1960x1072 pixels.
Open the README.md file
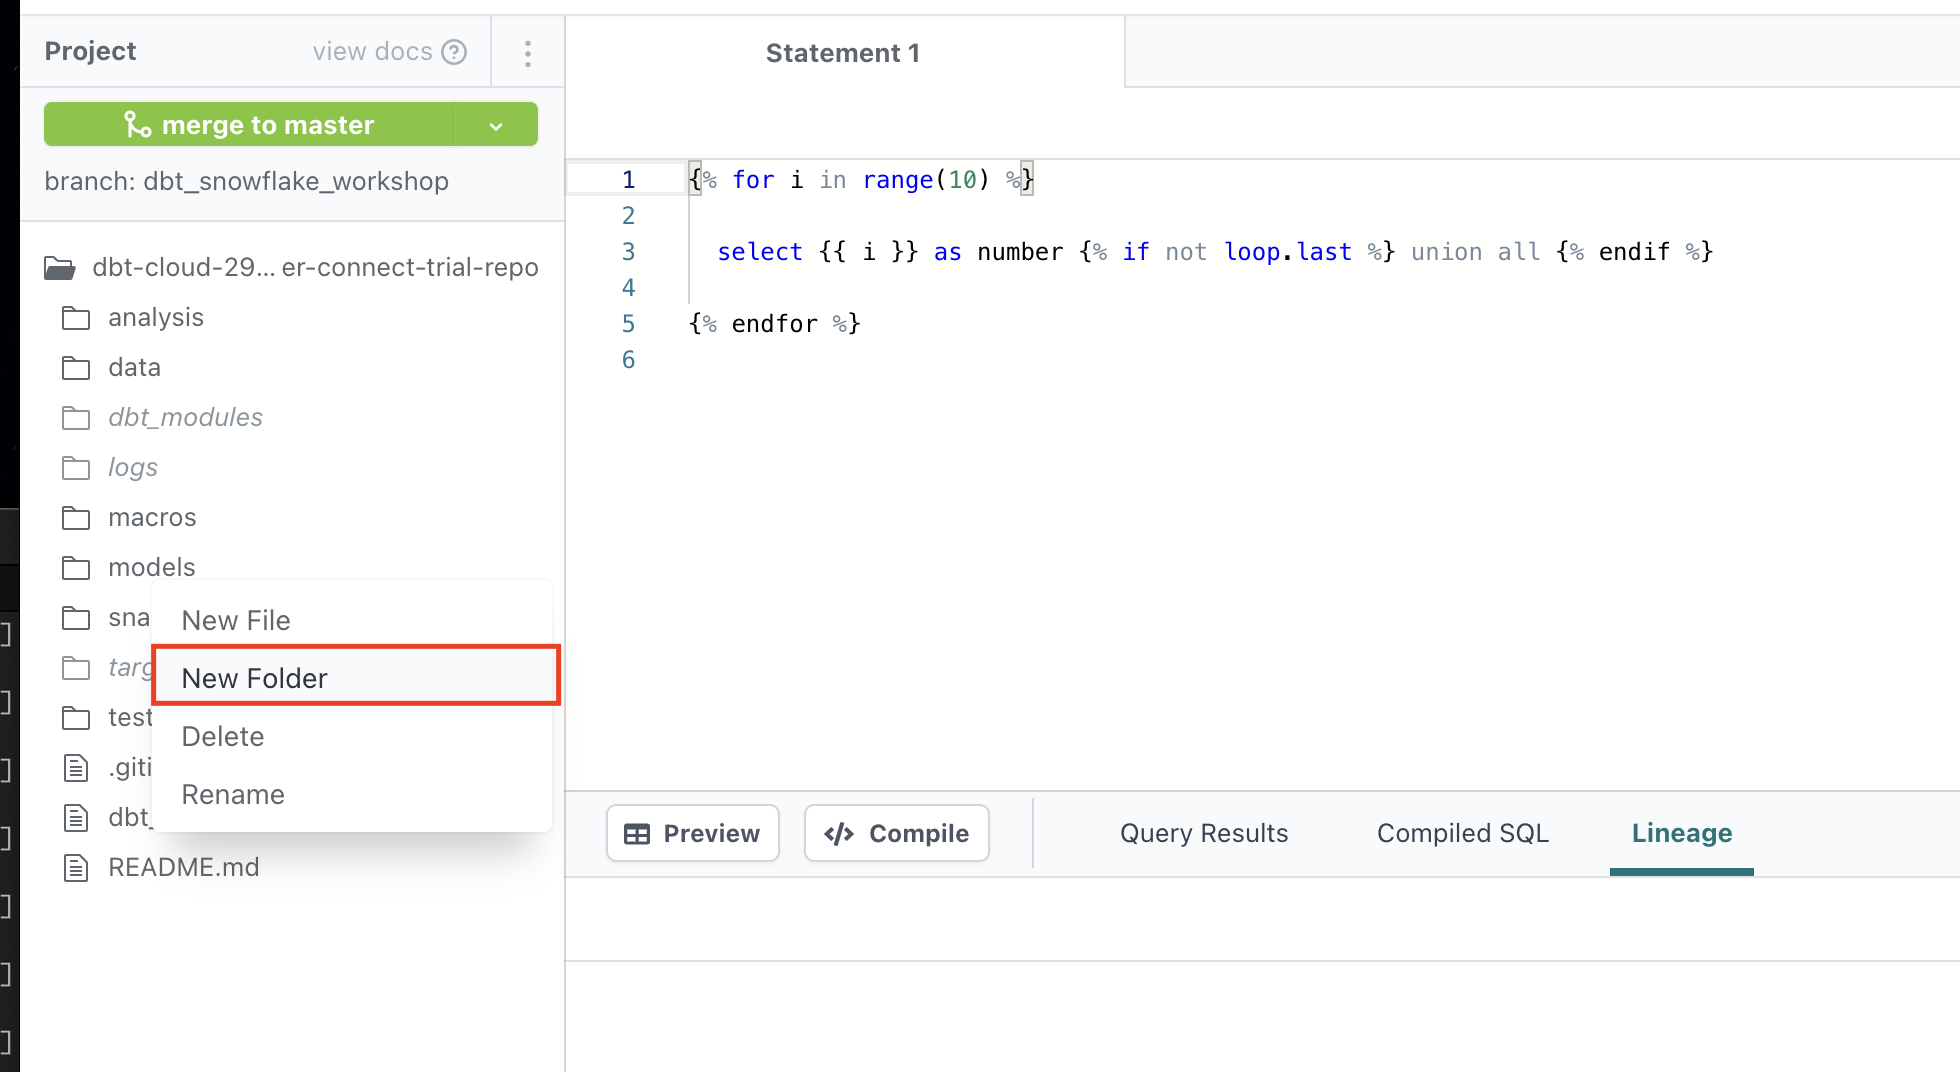coord(183,867)
